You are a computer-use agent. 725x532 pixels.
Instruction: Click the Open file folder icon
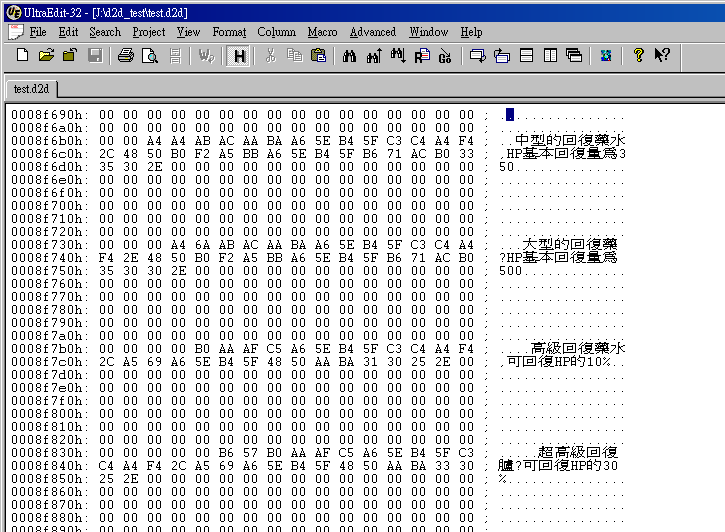point(46,55)
